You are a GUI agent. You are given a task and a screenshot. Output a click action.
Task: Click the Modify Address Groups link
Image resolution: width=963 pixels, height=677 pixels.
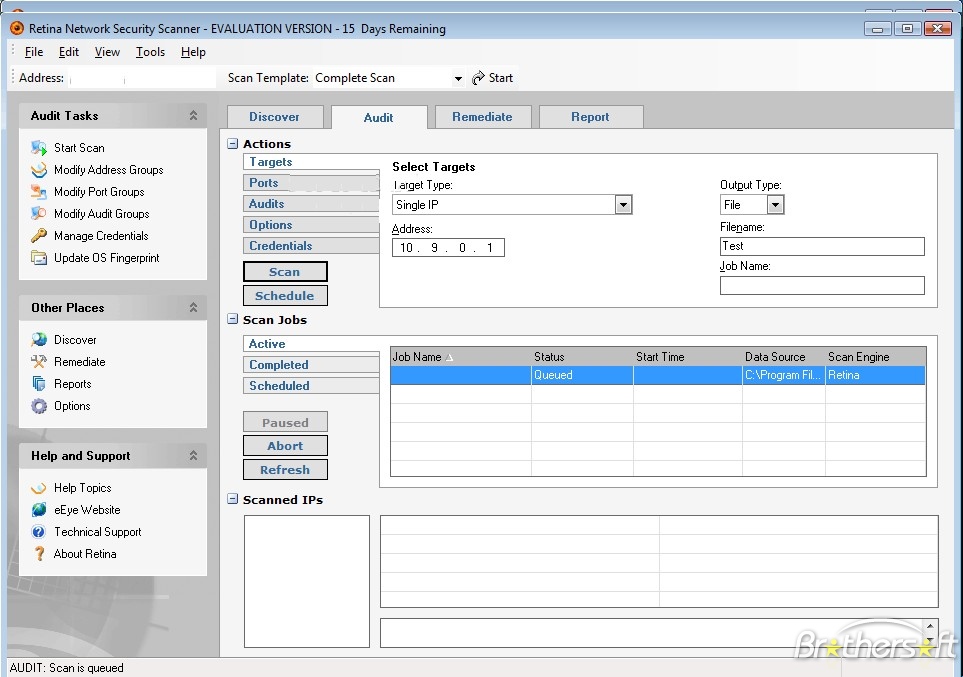(109, 170)
